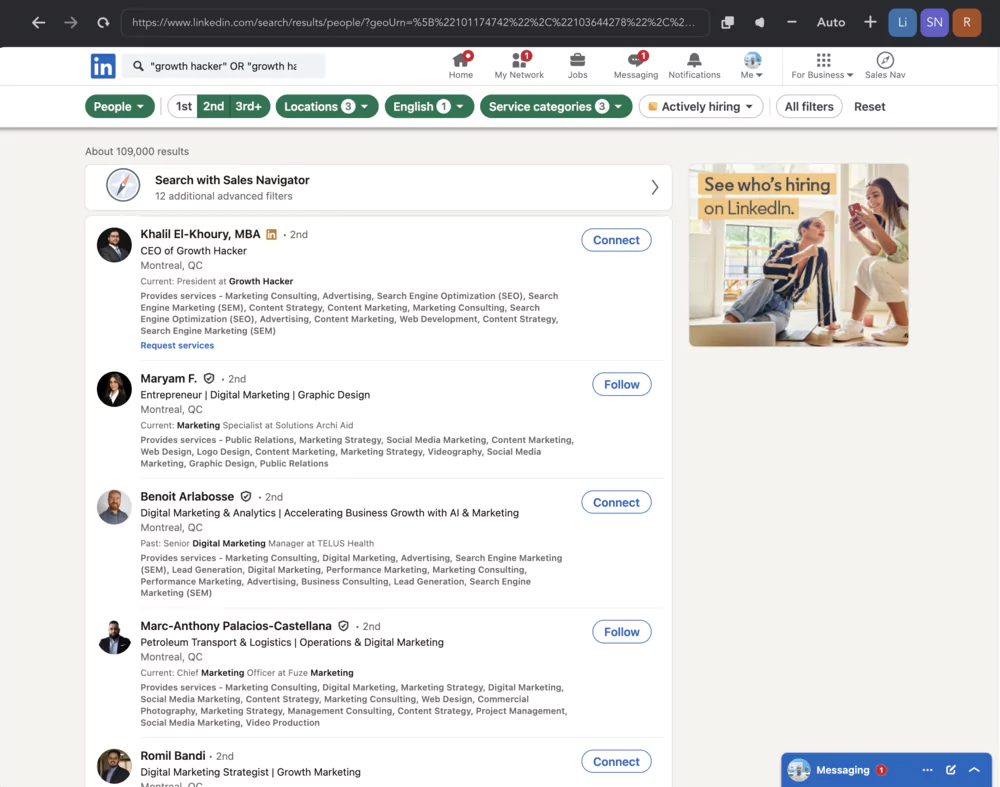1000x787 pixels.
Task: Toggle the 3rd+ connections filter
Action: 249,107
